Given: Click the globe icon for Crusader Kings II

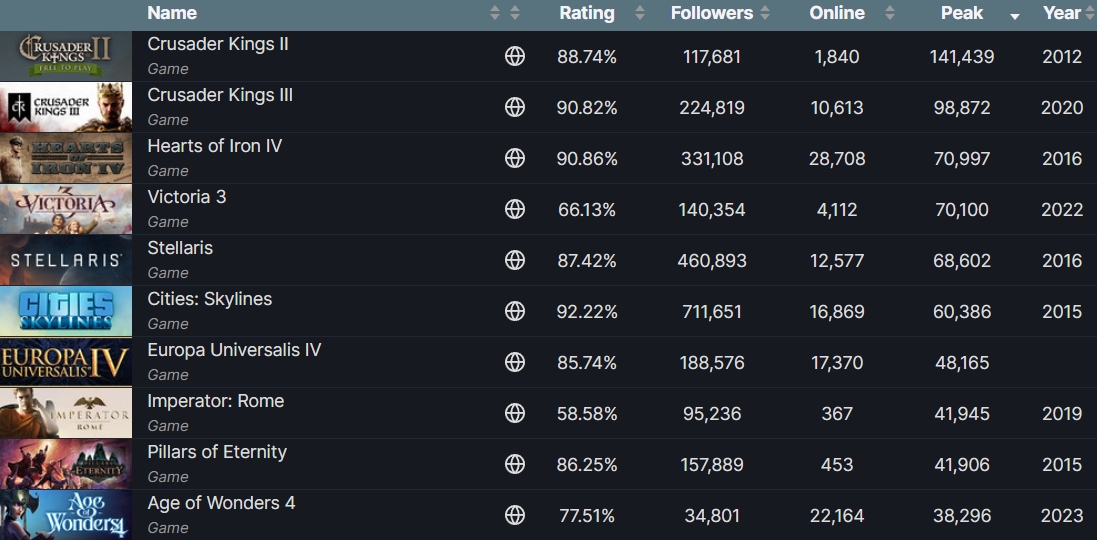Looking at the screenshot, I should 515,57.
